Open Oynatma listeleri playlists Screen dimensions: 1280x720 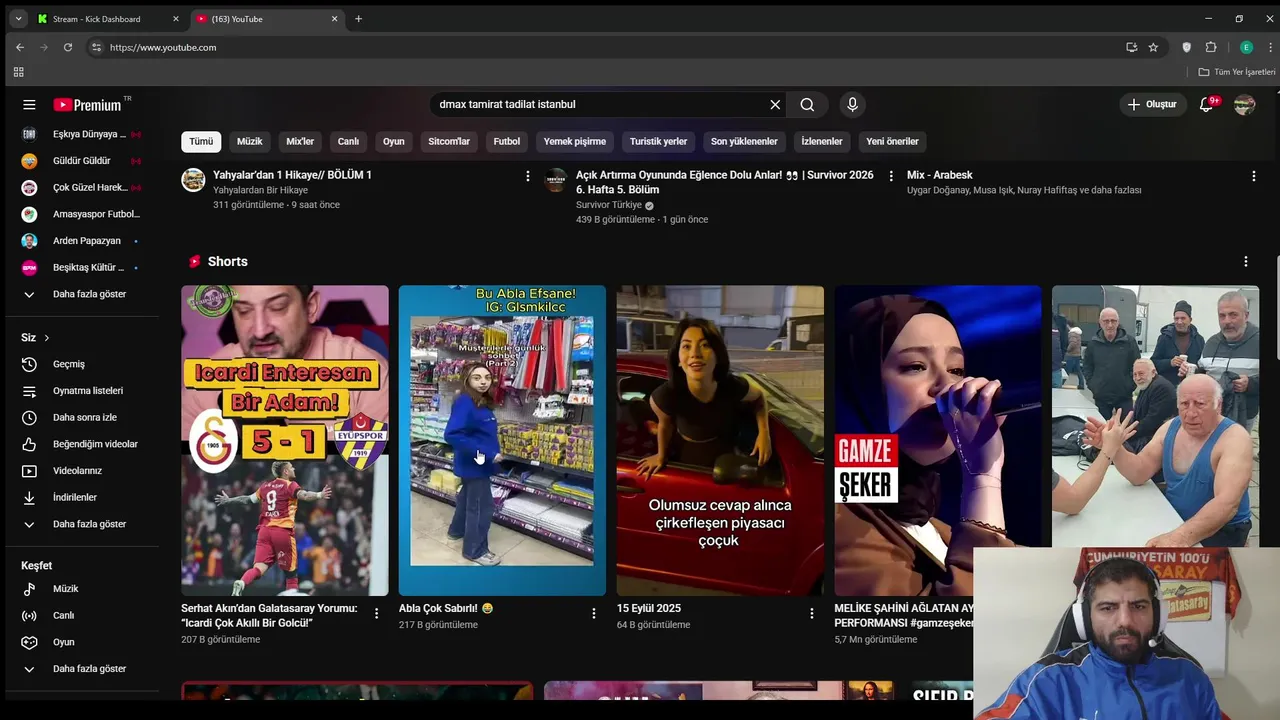click(82, 391)
